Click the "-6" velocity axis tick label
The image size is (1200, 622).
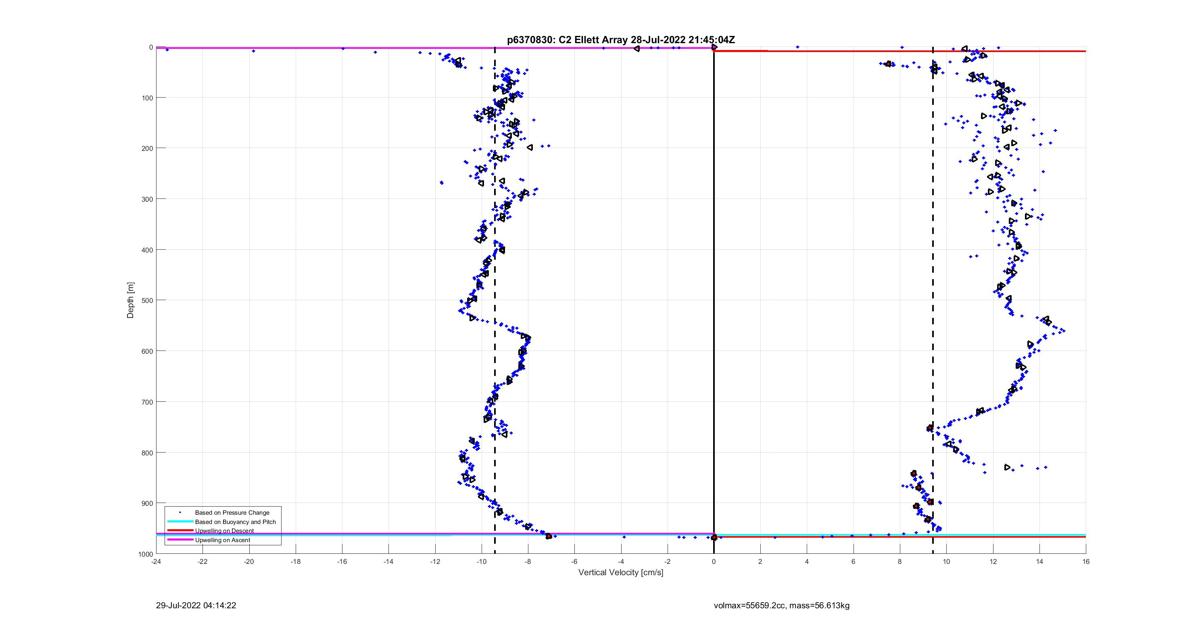pyautogui.click(x=575, y=562)
